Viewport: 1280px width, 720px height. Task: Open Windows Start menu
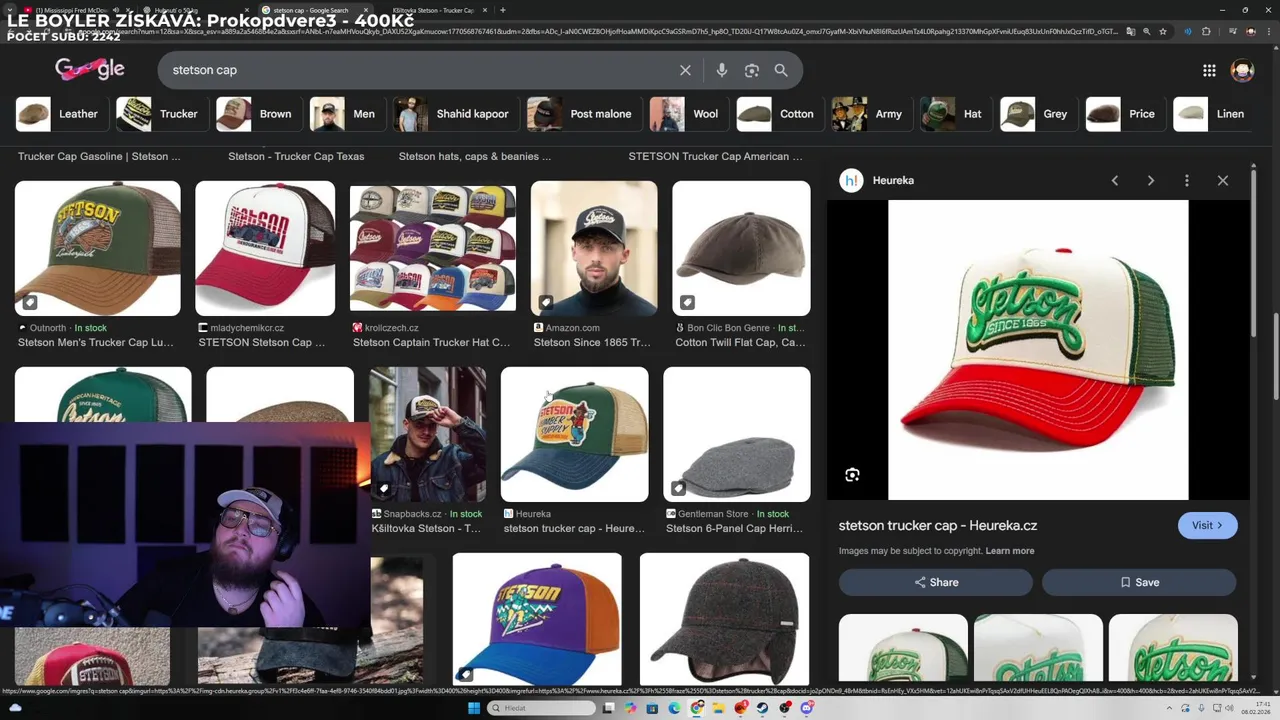(x=473, y=708)
